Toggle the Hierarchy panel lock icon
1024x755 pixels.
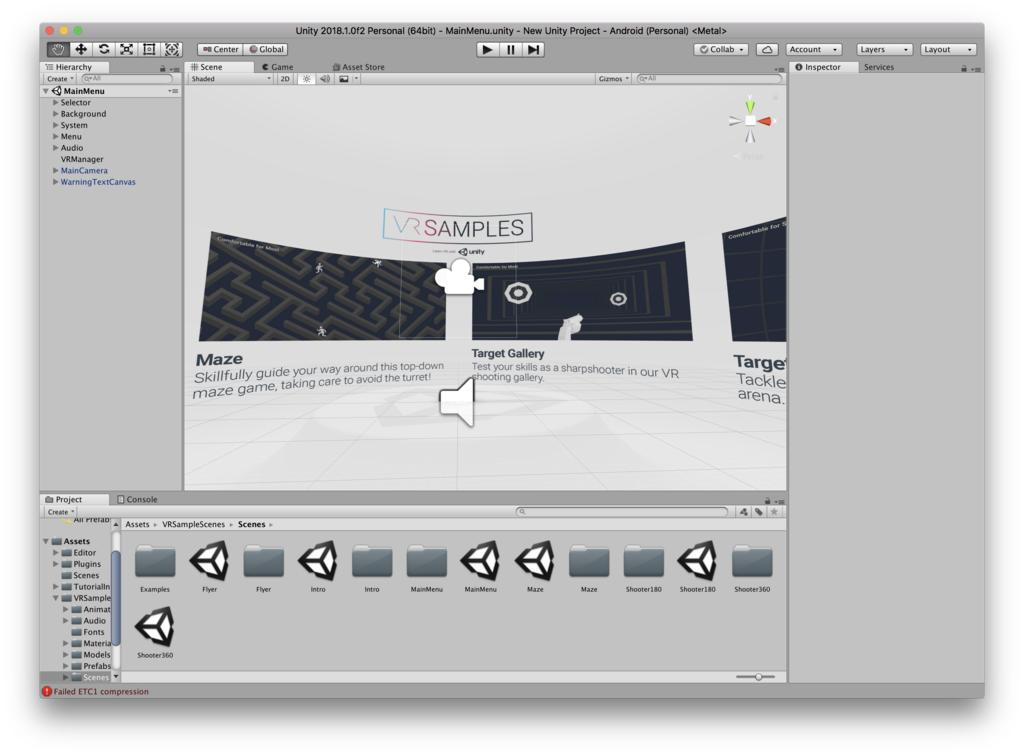click(x=162, y=68)
